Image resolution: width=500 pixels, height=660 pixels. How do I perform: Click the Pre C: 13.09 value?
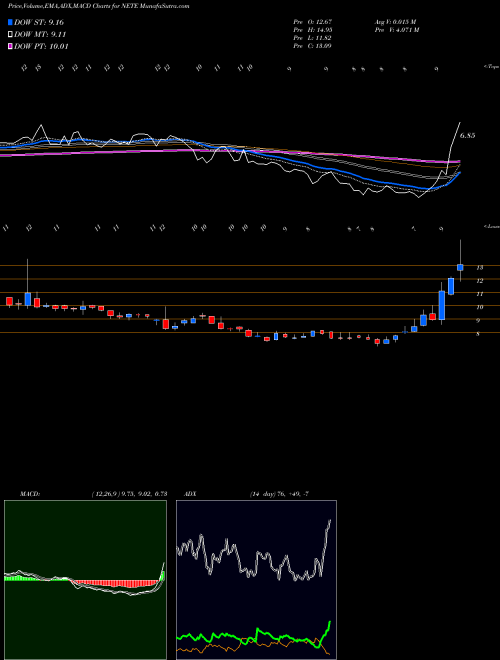[x=313, y=46]
